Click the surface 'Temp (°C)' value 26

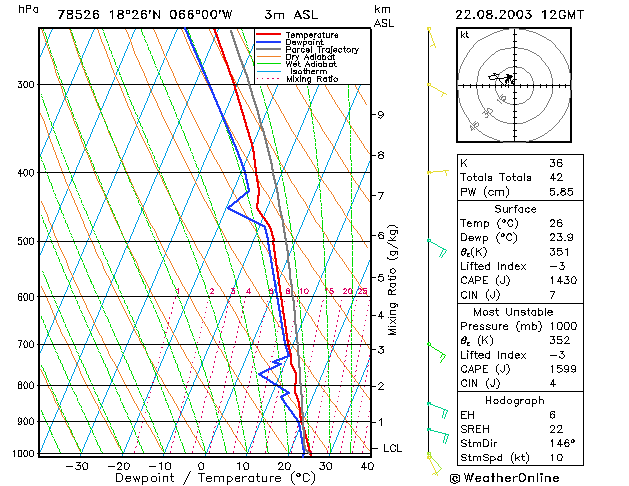pos(556,223)
